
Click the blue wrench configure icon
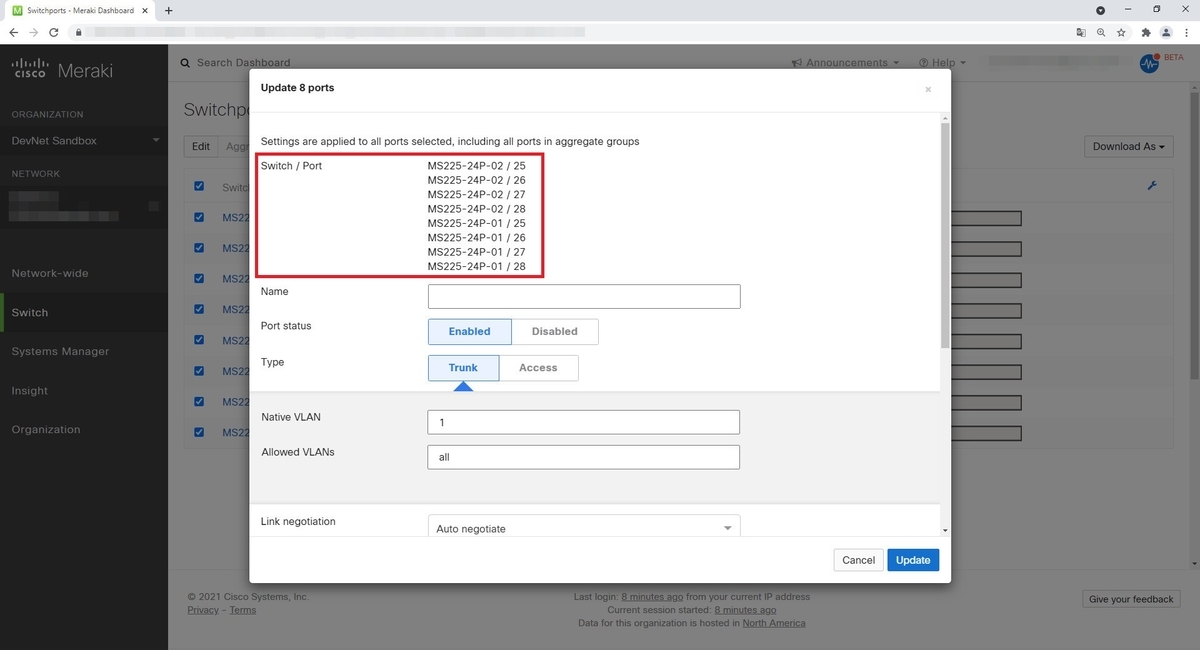[1152, 185]
